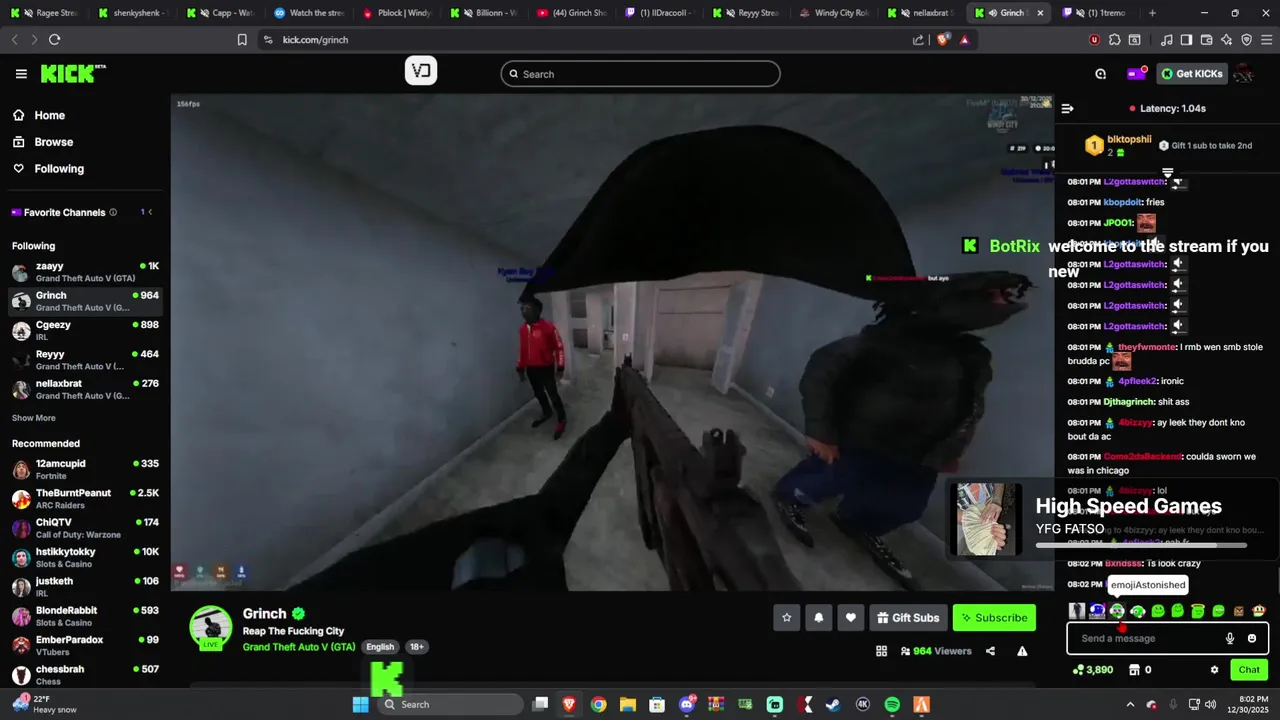Open nellaxbrat channel in sidebar

[x=85, y=389]
